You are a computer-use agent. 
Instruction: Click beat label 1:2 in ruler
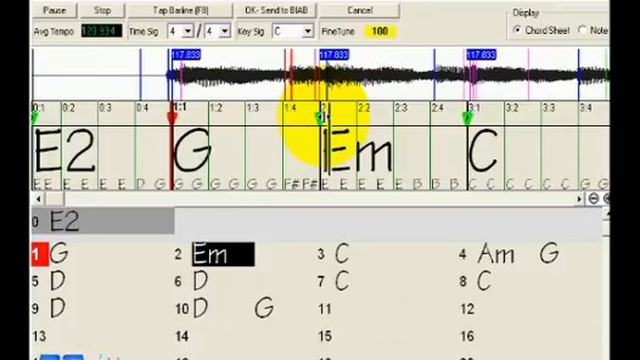(216, 108)
